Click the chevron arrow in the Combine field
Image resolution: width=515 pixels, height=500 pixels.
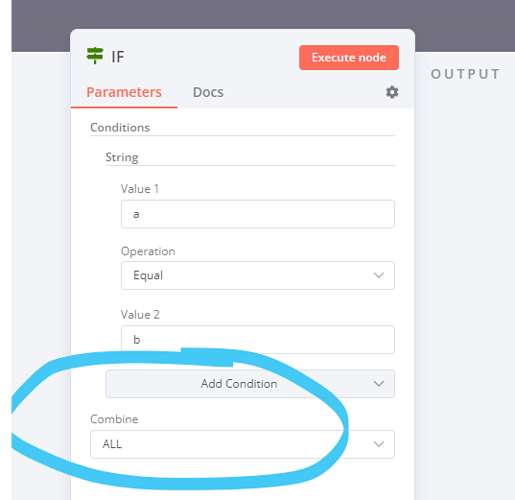pos(379,444)
